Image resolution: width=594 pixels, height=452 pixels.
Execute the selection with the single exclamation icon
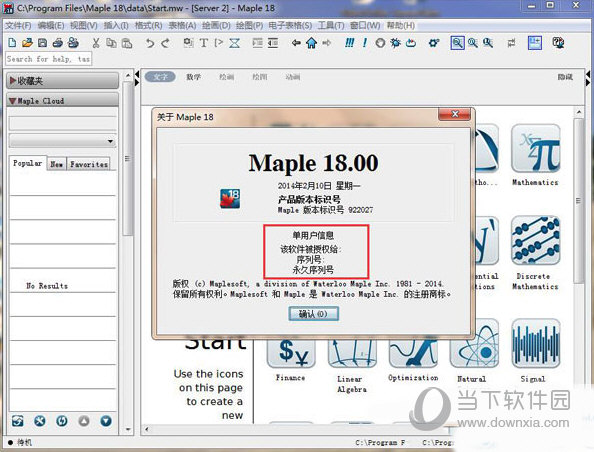click(364, 43)
